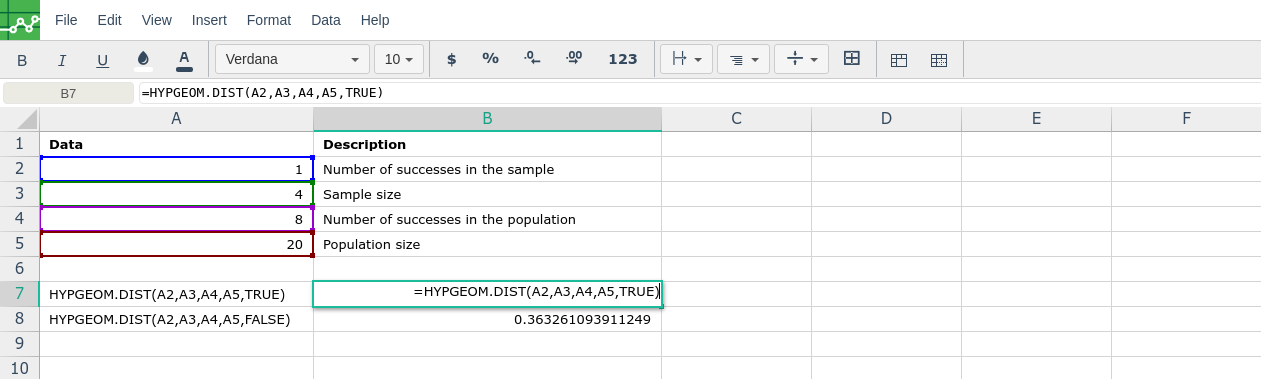Open the font size 10 dropdown

[x=399, y=59]
